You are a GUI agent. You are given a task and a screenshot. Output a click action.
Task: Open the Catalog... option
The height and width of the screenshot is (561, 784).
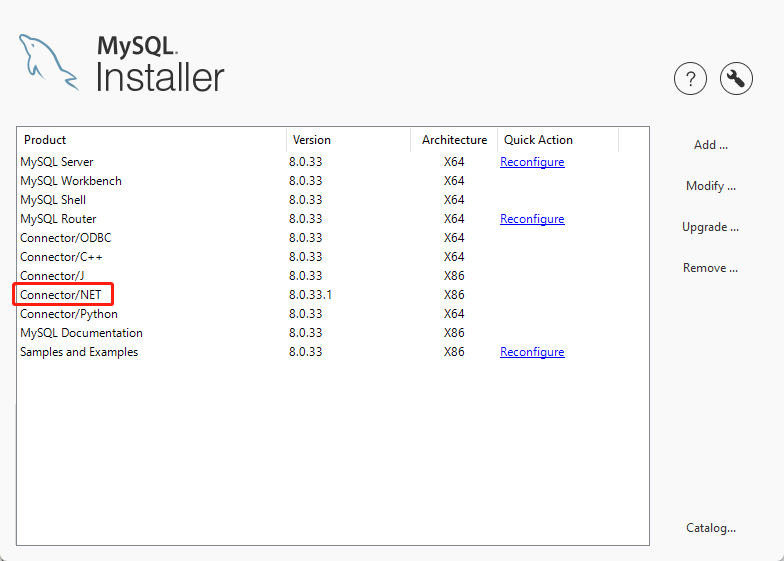coord(710,528)
